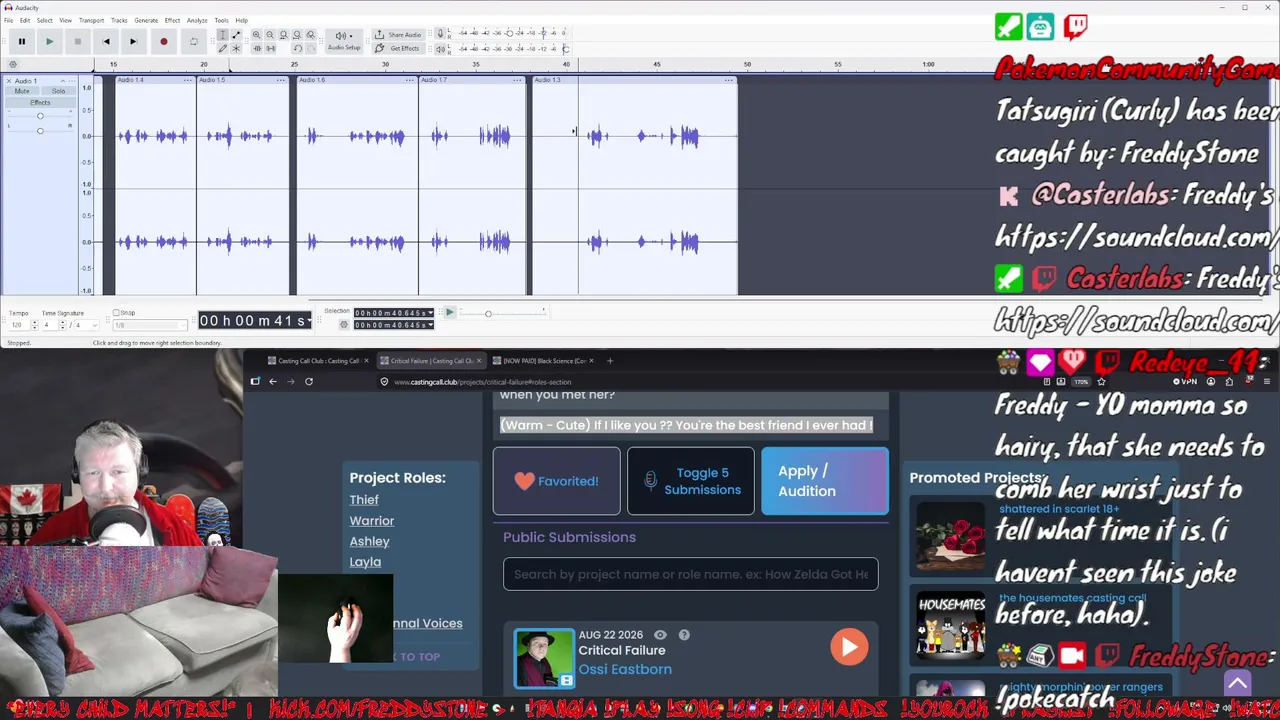The height and width of the screenshot is (720, 1280).
Task: Mute the Audio 1 track
Action: click(x=22, y=91)
